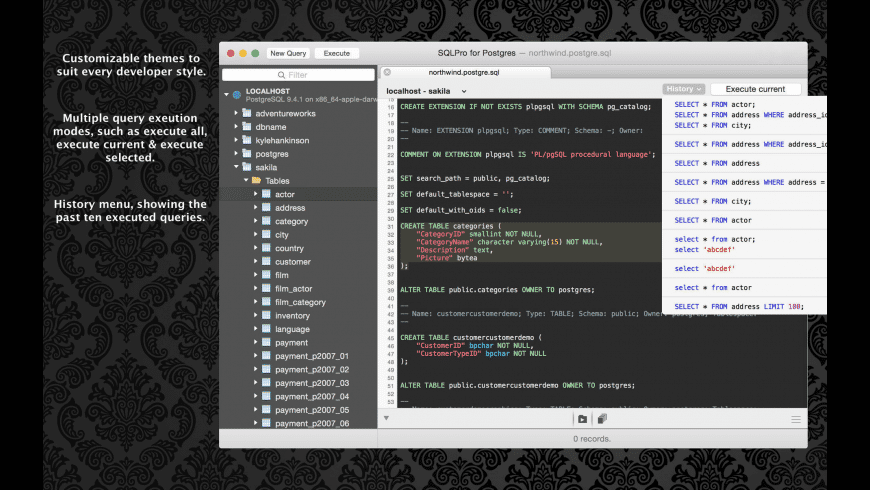The image size is (870, 490).
Task: Collapse the LOCALHOST server node
Action: [x=226, y=95]
